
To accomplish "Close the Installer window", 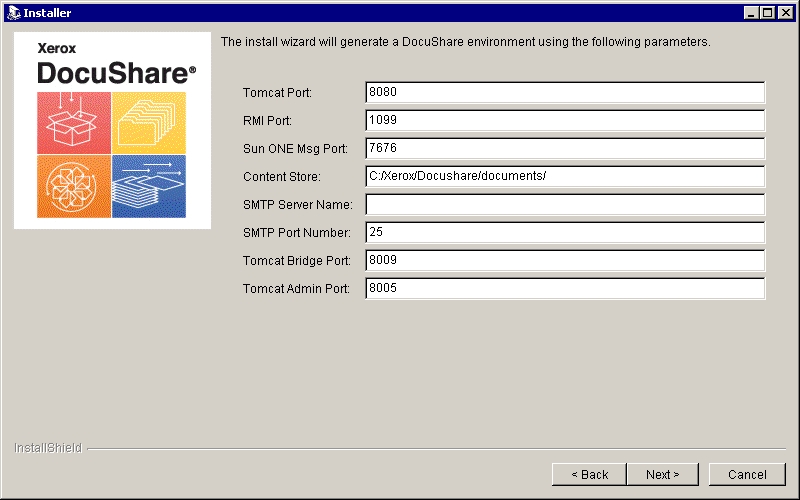I will (x=785, y=13).
